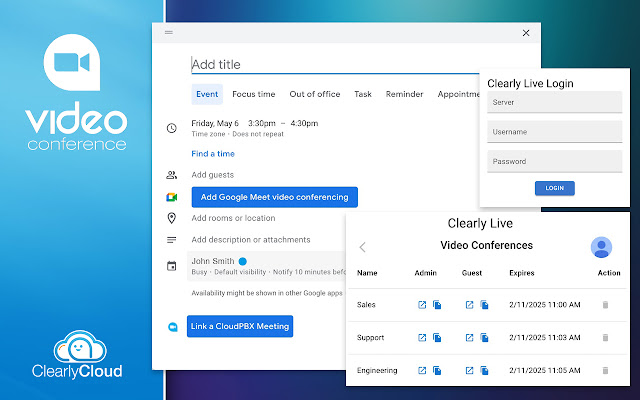Open the Busy status option

click(199, 272)
